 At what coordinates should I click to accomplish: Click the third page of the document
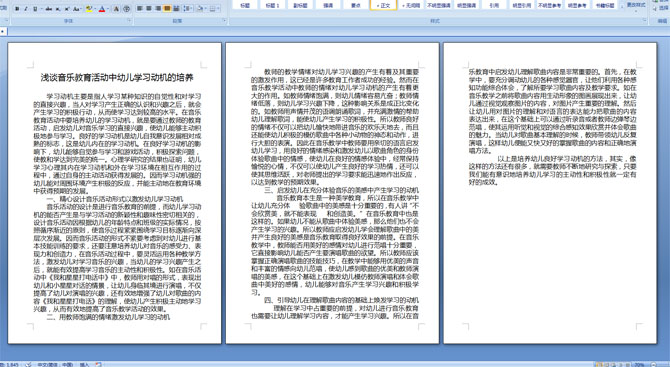[550, 193]
